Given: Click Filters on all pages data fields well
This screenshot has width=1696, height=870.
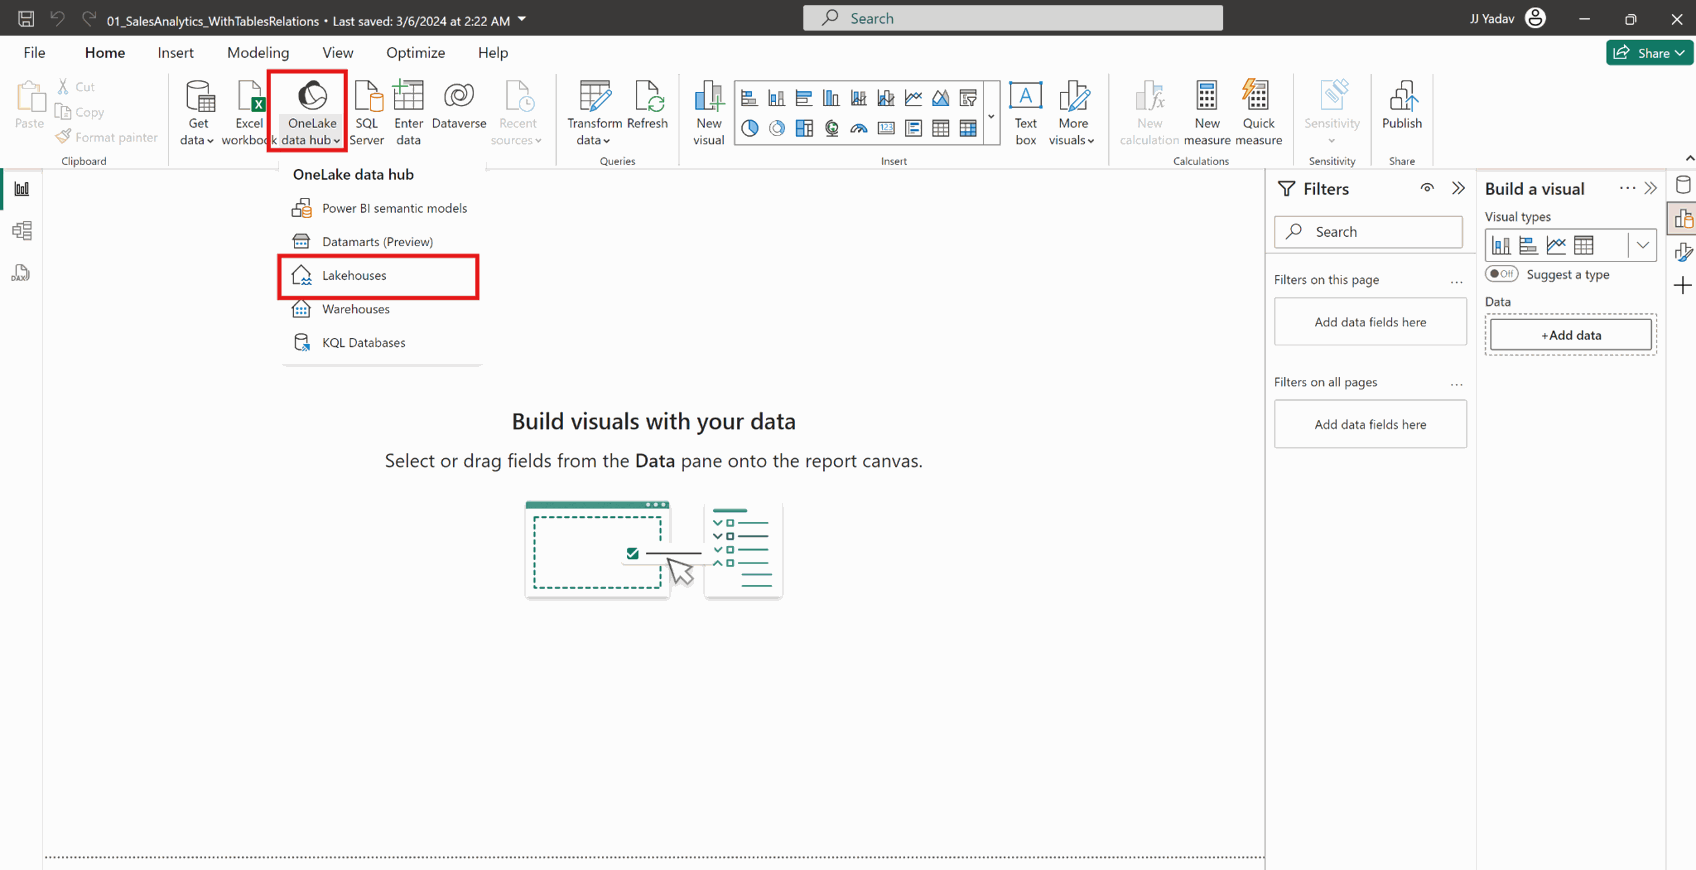Looking at the screenshot, I should click(x=1370, y=424).
